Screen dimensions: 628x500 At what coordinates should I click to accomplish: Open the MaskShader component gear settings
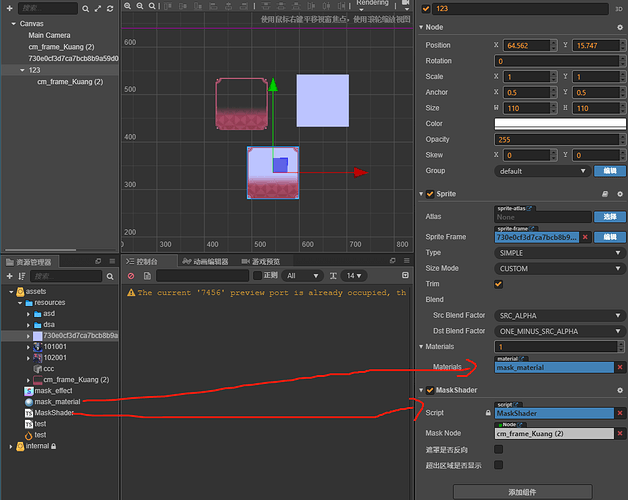tap(620, 390)
